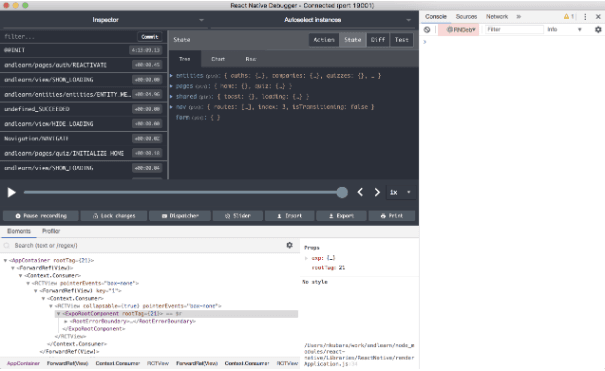
Task: Open React DevTools settings gear
Action: click(289, 245)
